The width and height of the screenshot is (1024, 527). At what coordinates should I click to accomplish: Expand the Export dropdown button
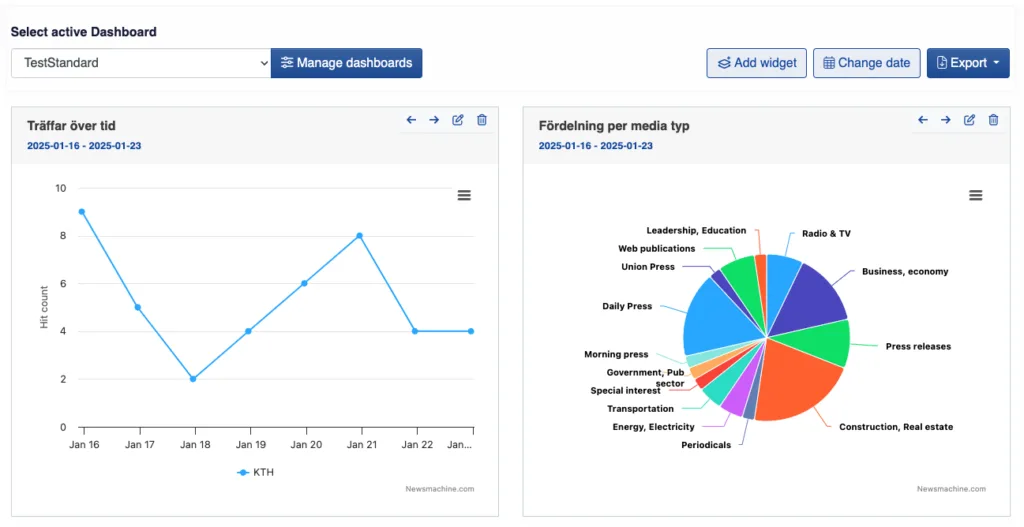967,63
